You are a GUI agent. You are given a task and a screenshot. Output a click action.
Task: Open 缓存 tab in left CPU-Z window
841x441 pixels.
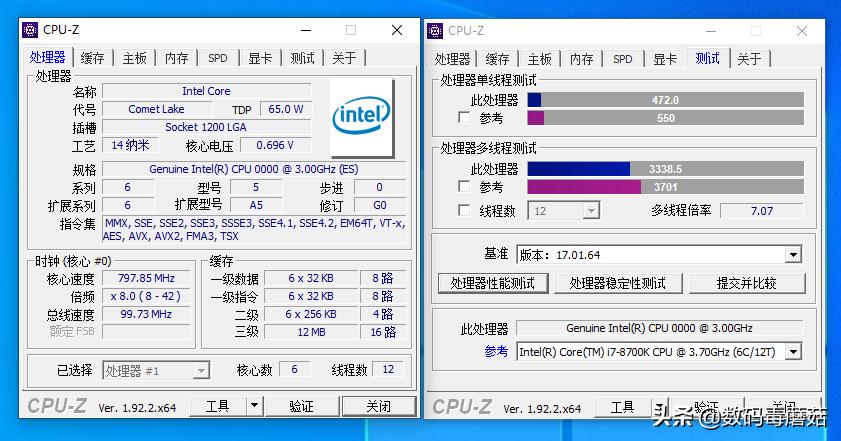pos(92,58)
